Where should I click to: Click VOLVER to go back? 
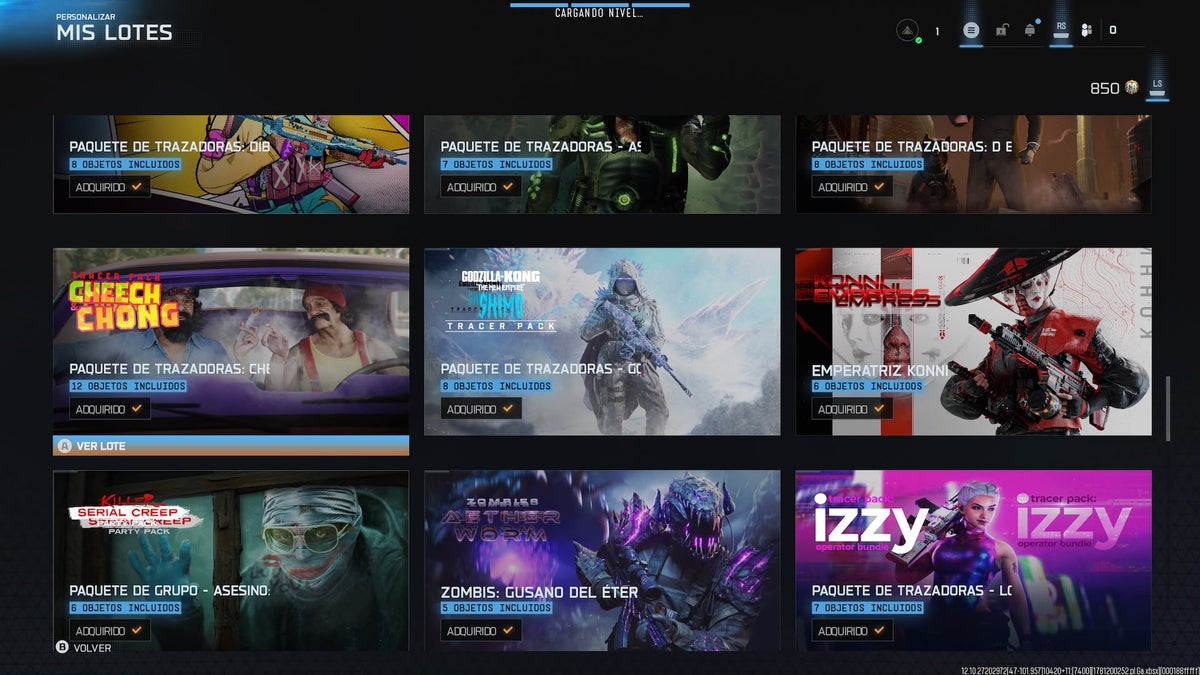(83, 648)
